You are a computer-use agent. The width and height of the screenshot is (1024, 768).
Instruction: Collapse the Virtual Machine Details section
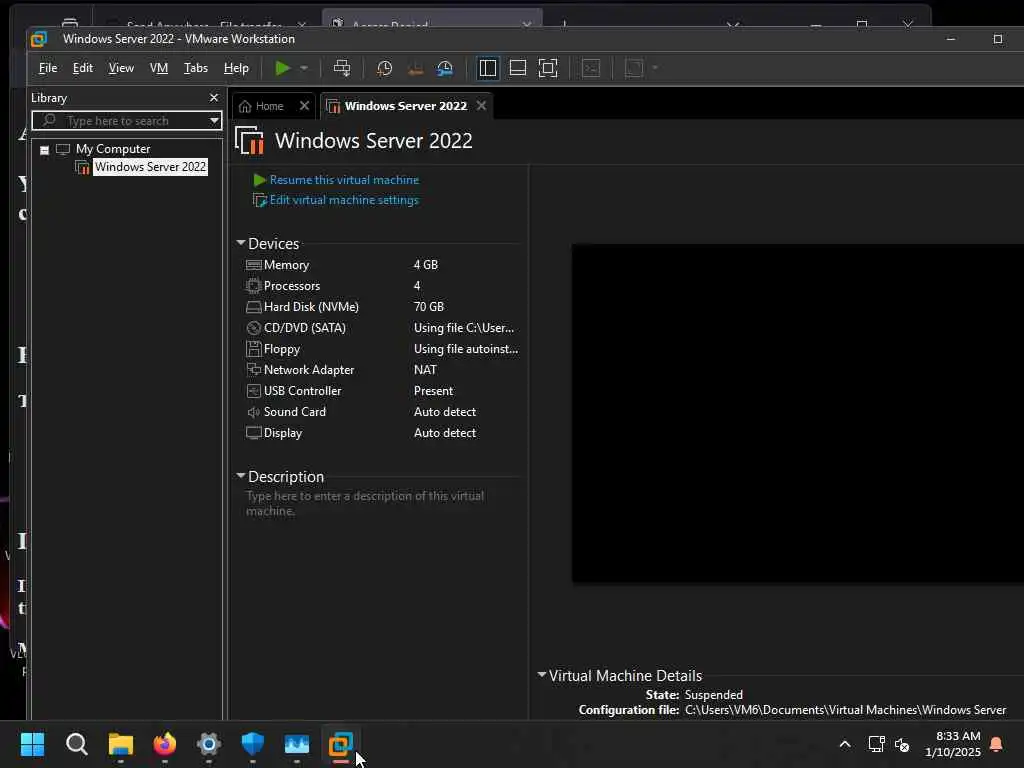point(541,675)
